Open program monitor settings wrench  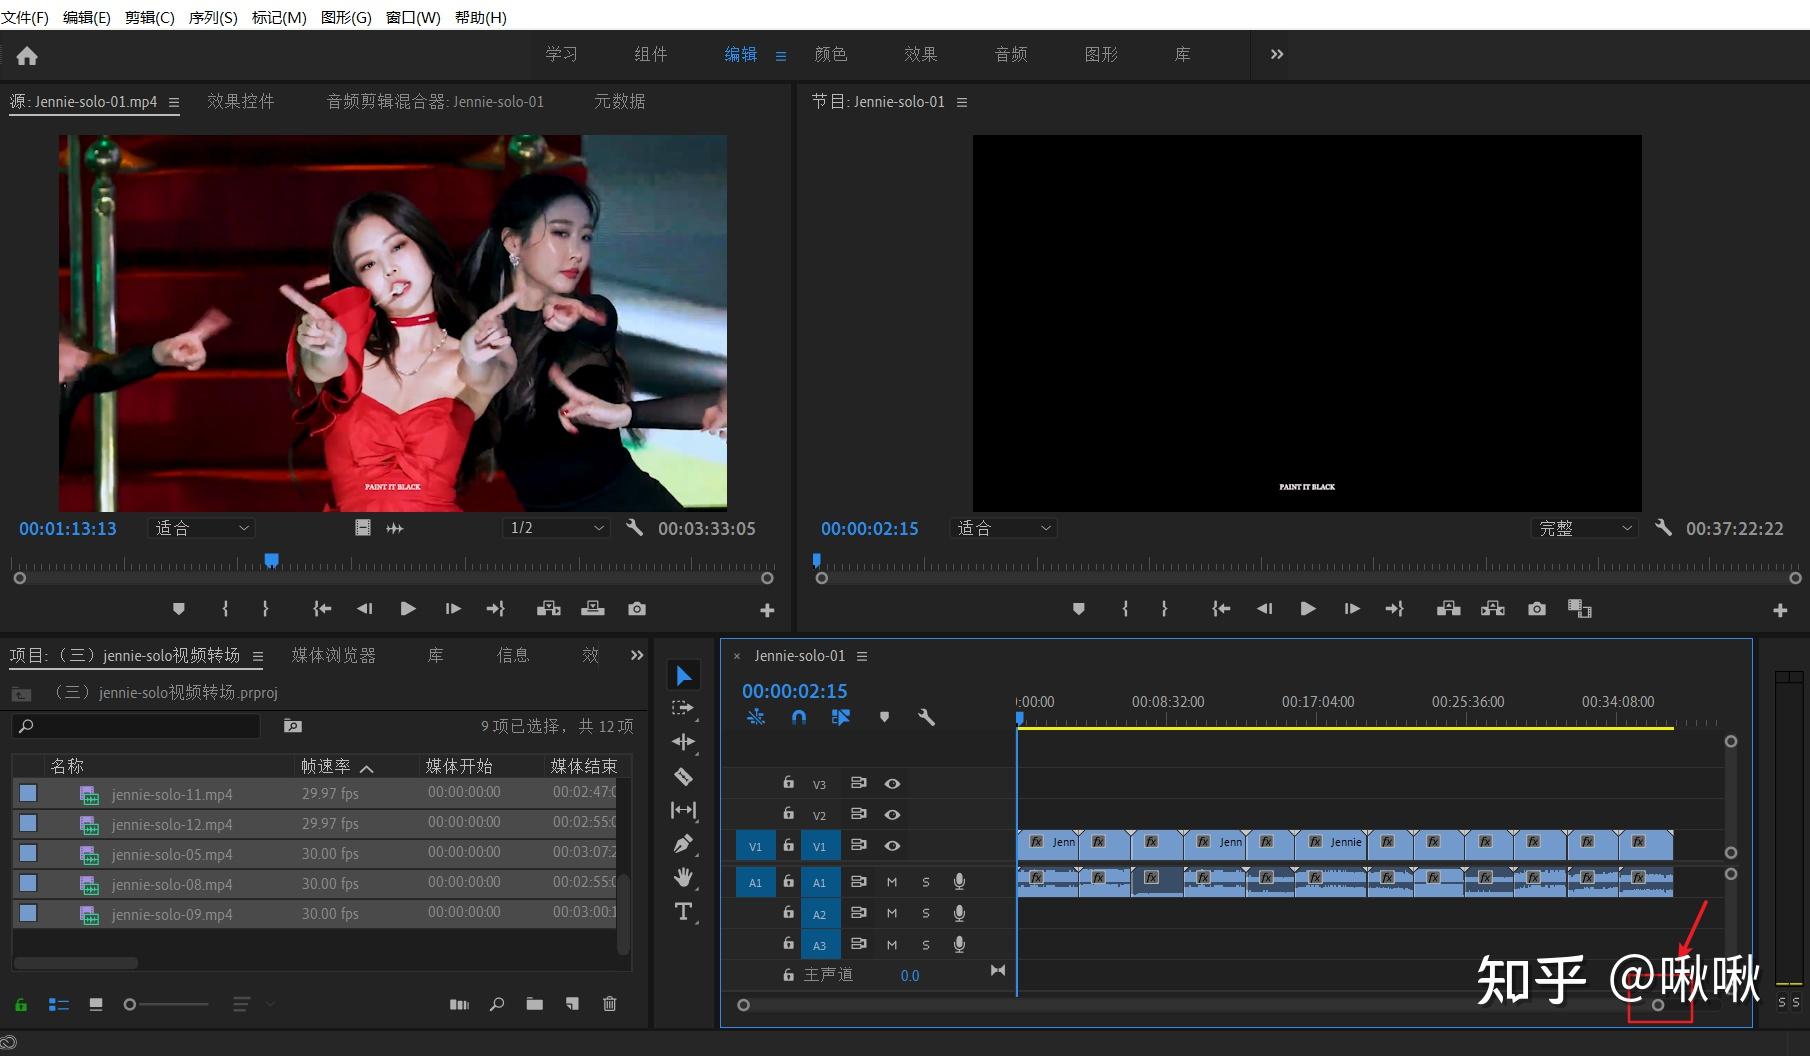pyautogui.click(x=1663, y=527)
